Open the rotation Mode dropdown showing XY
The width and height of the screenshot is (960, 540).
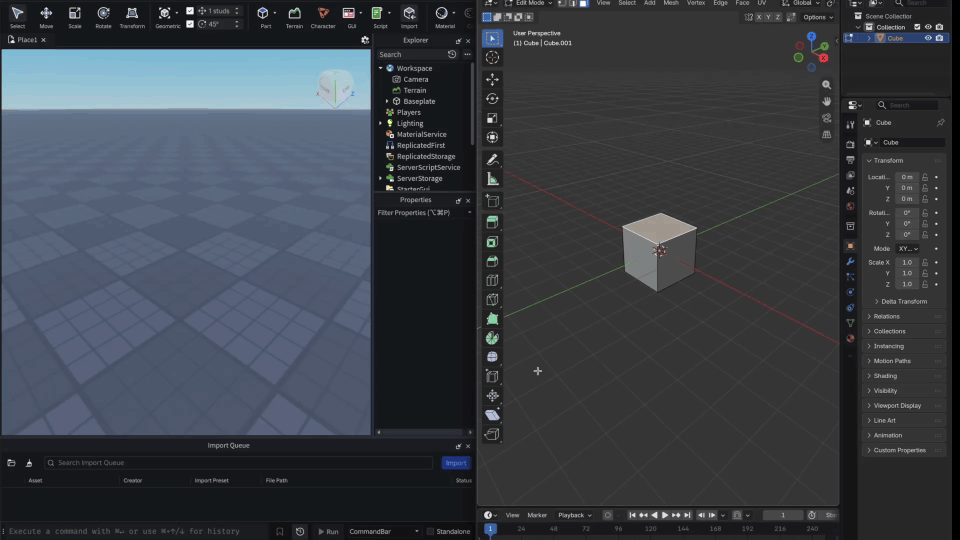click(x=908, y=249)
